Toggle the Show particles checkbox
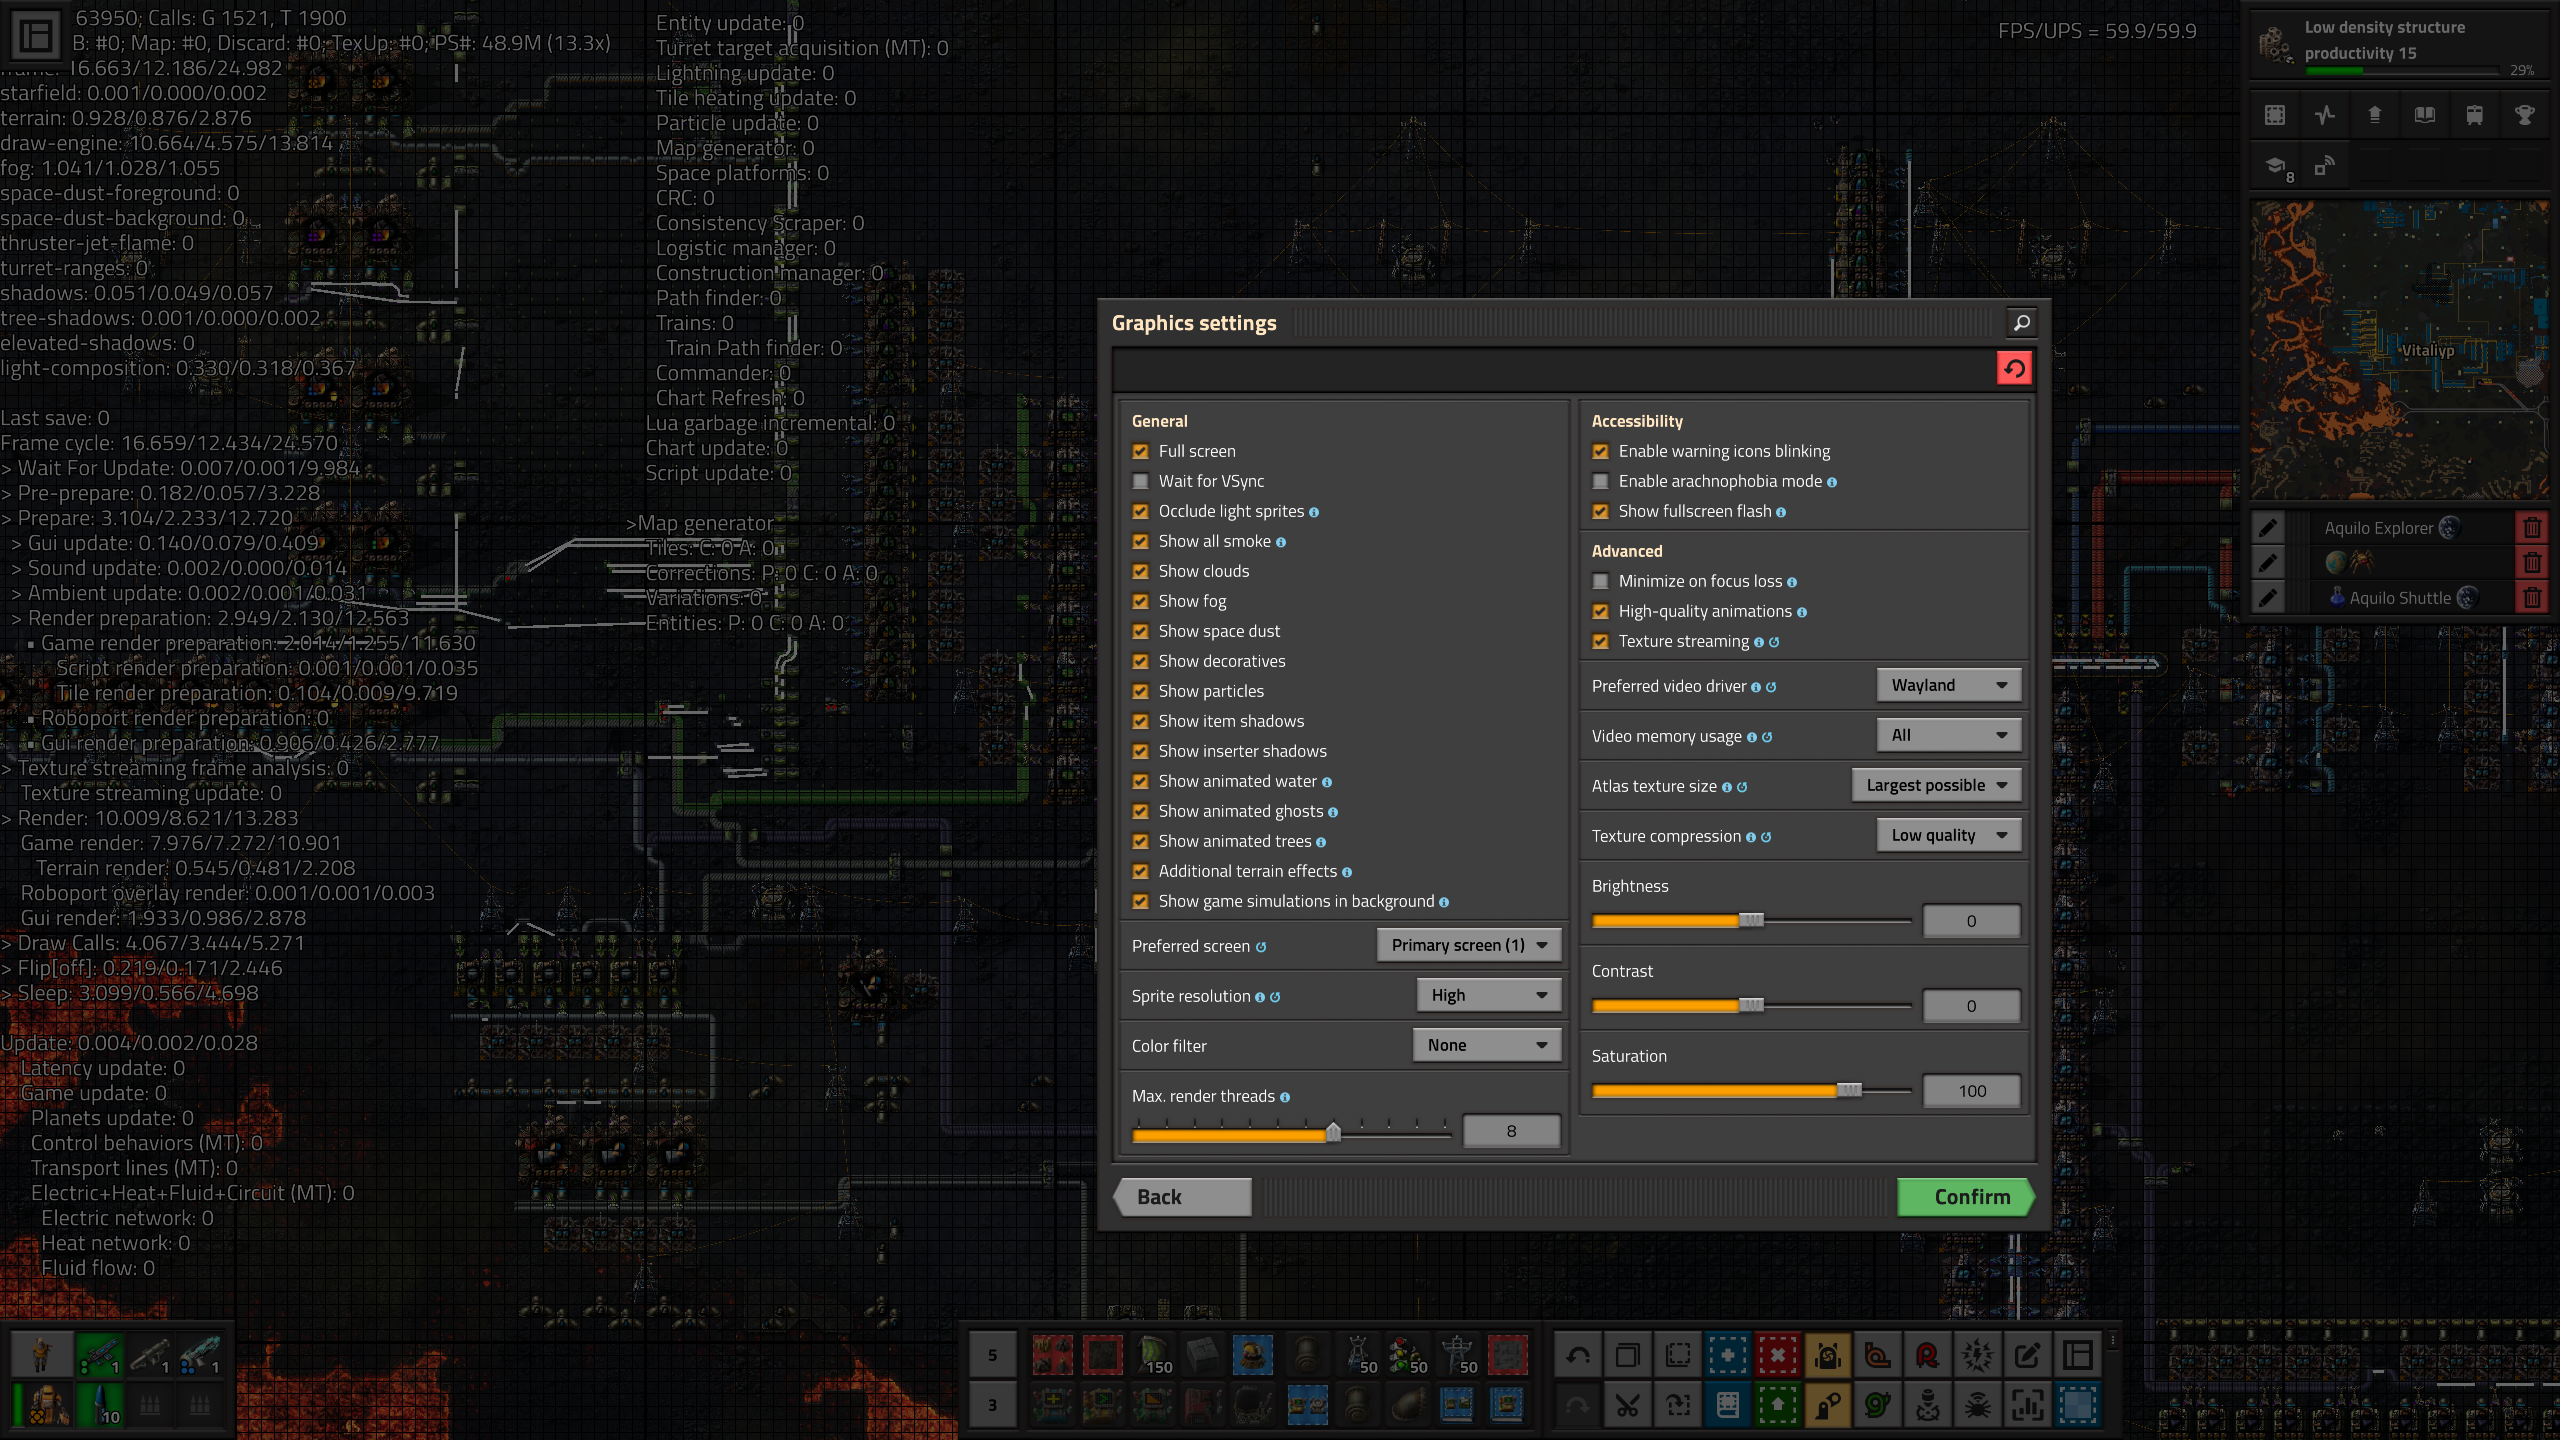 pyautogui.click(x=1140, y=691)
